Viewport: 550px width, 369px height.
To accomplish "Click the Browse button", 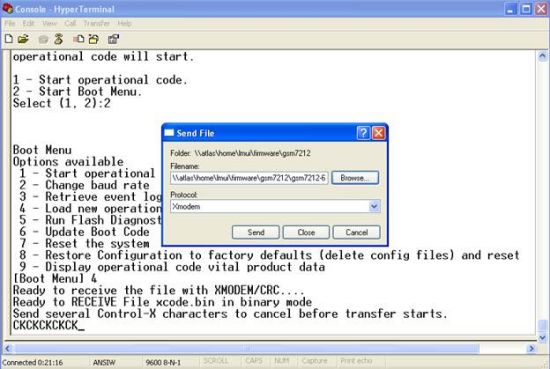I will coord(355,178).
